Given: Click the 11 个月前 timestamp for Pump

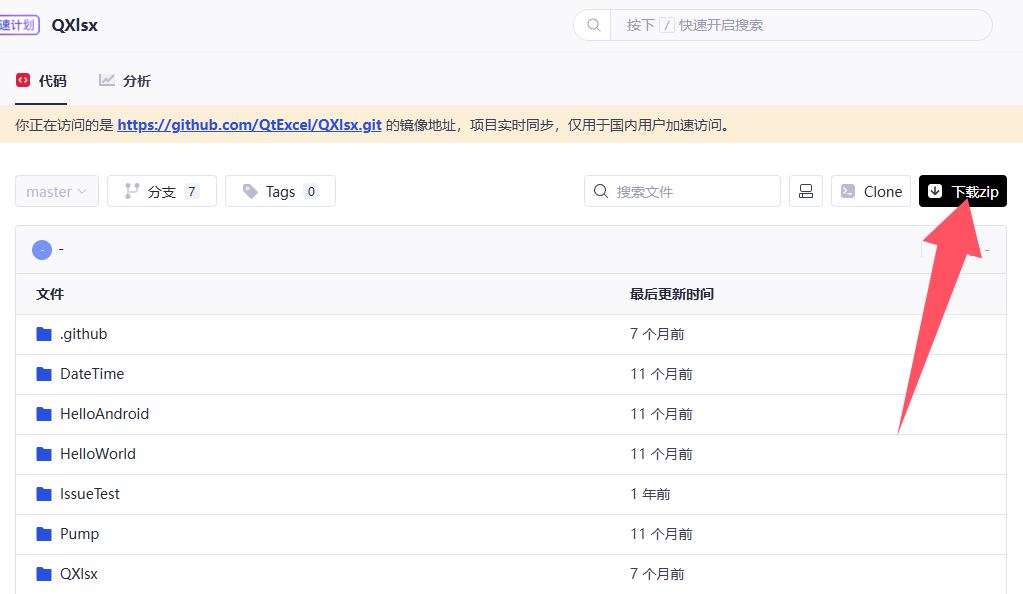Looking at the screenshot, I should (661, 534).
